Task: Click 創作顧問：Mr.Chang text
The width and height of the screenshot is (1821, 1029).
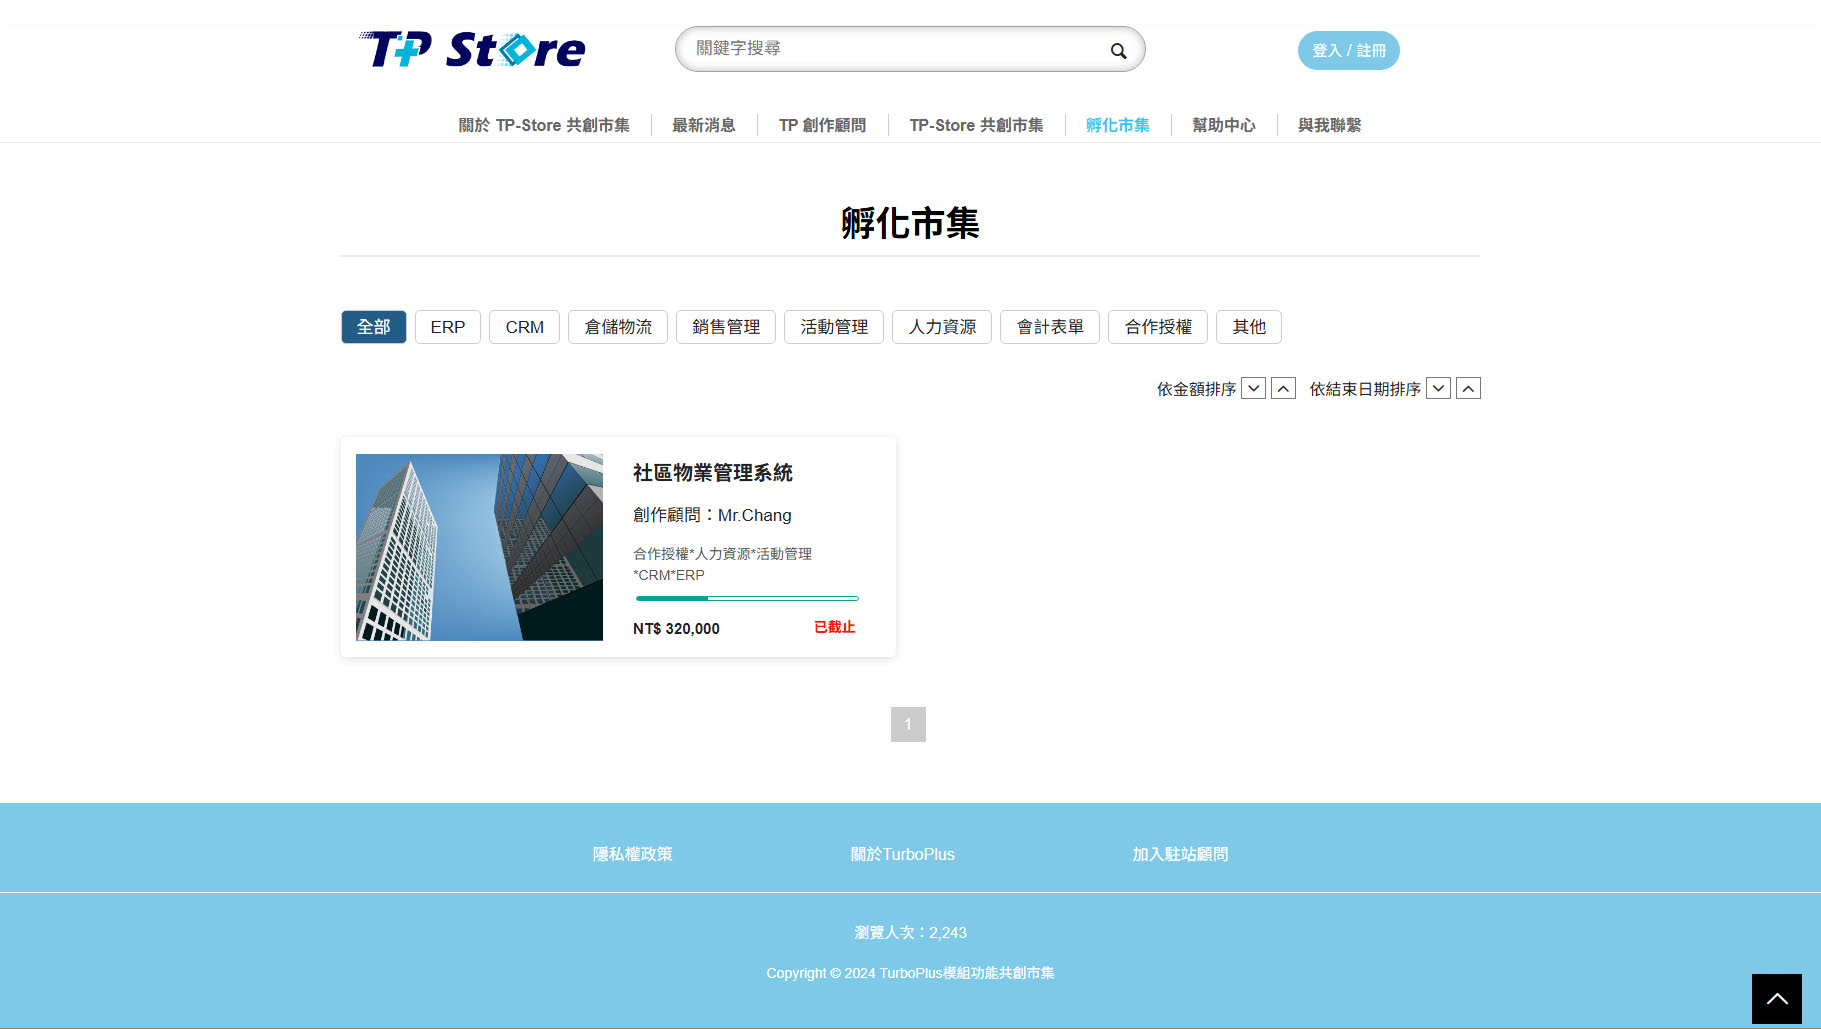Action: [712, 515]
